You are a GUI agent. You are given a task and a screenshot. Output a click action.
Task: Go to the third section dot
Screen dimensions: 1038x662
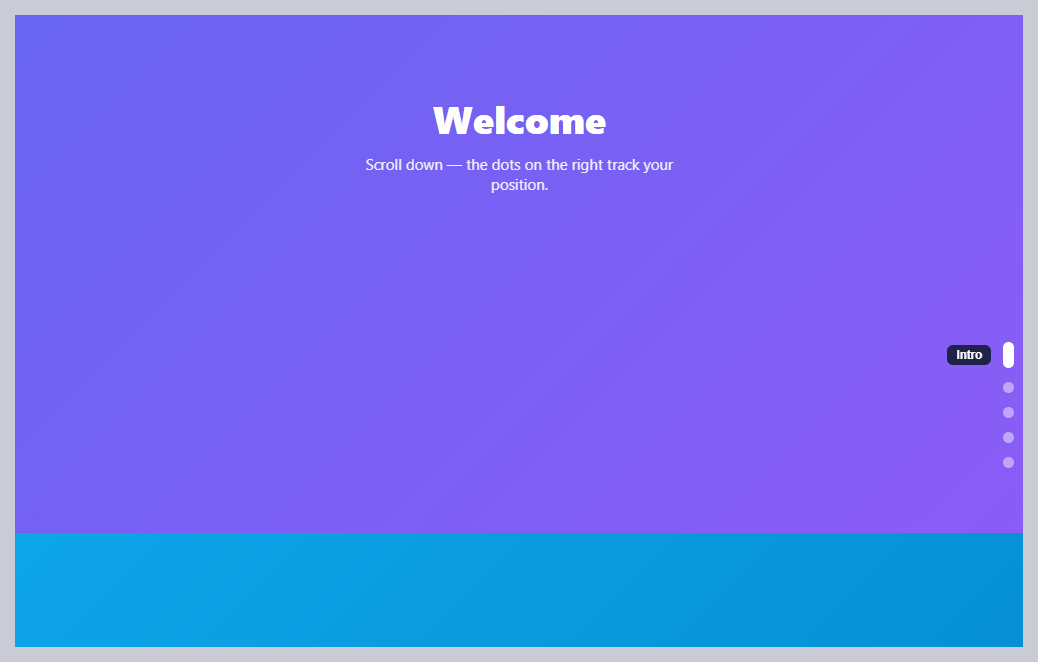(x=1008, y=412)
